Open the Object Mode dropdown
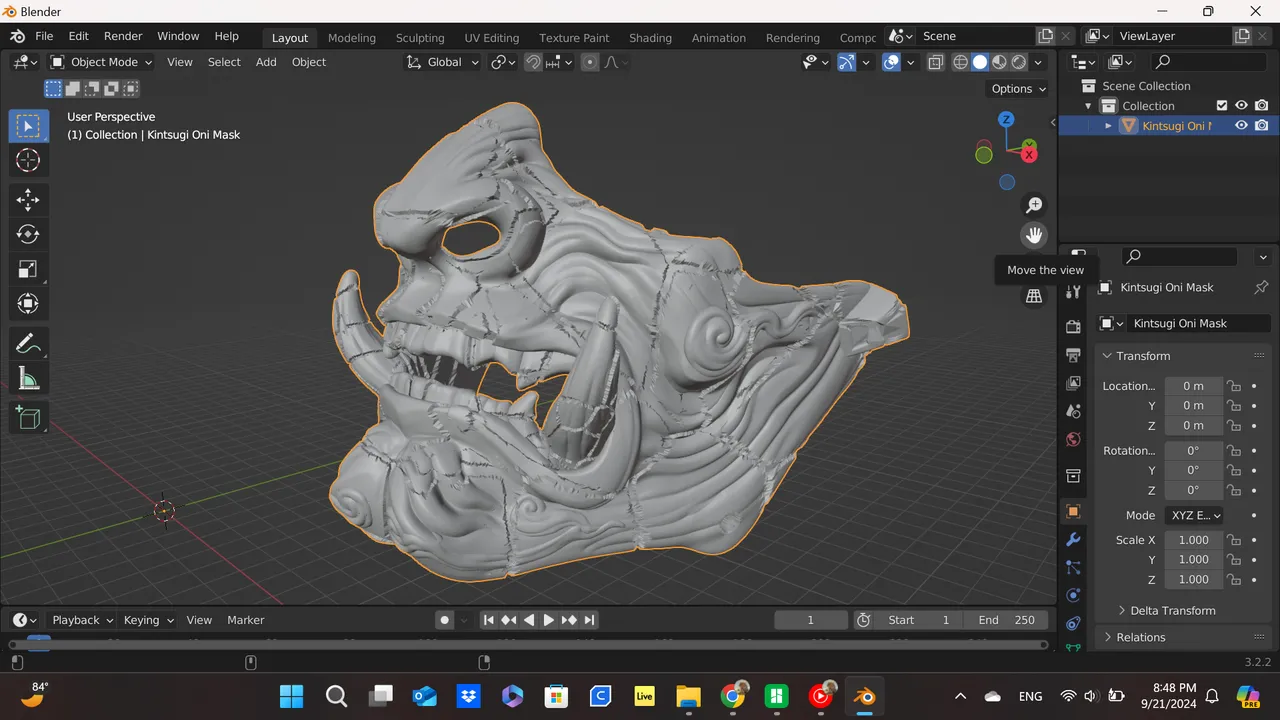The image size is (1280, 720). (x=100, y=62)
